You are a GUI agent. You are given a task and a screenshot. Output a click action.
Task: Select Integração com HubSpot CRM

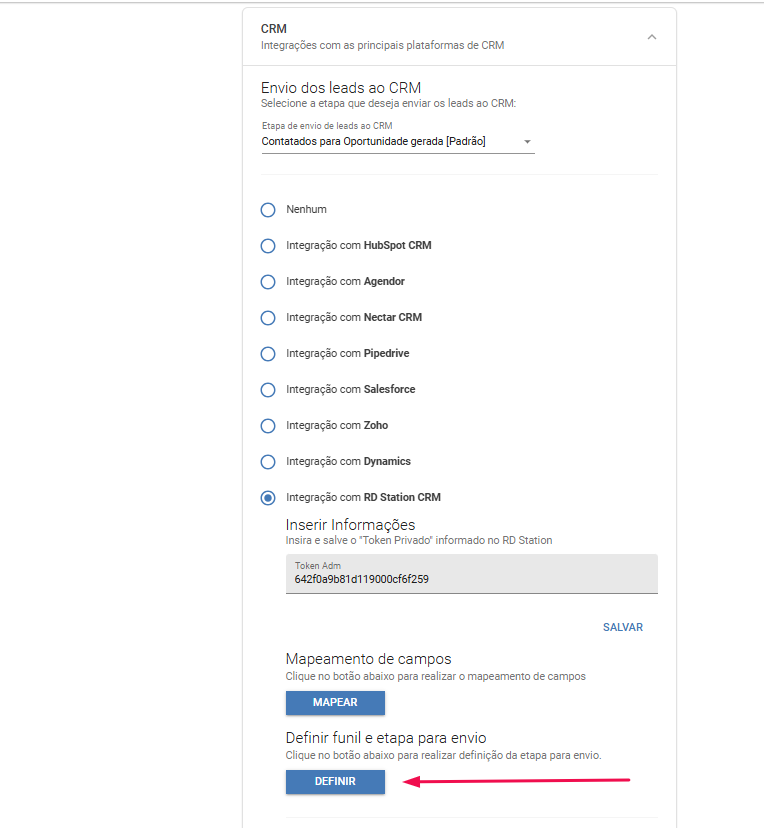(x=268, y=246)
